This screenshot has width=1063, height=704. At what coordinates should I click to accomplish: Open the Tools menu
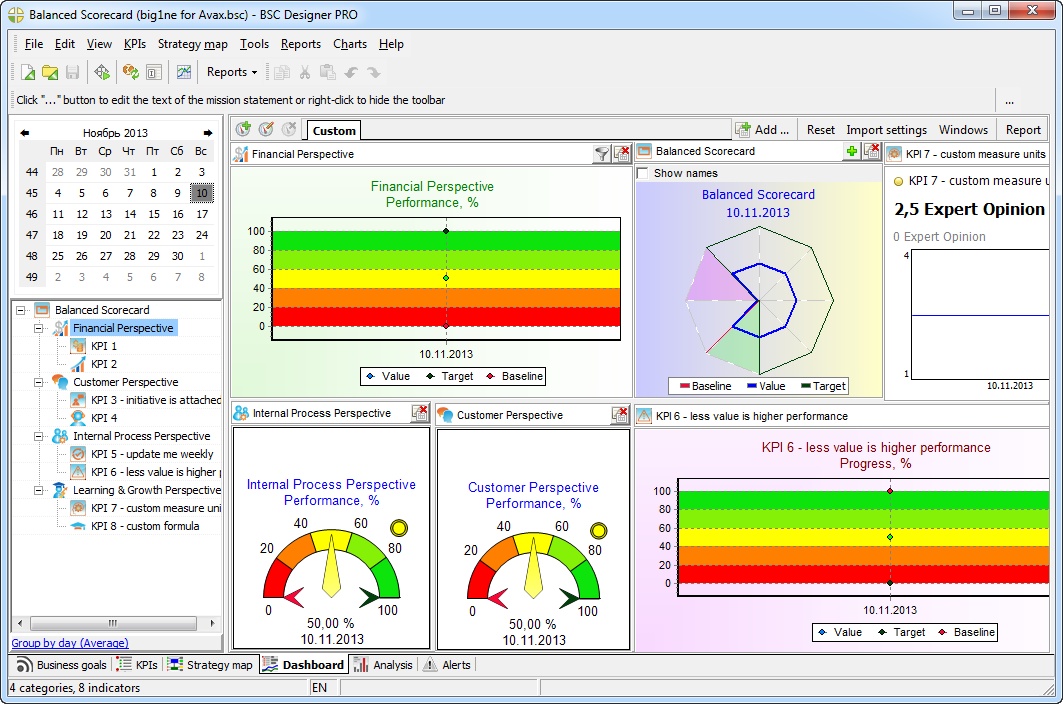[x=254, y=44]
